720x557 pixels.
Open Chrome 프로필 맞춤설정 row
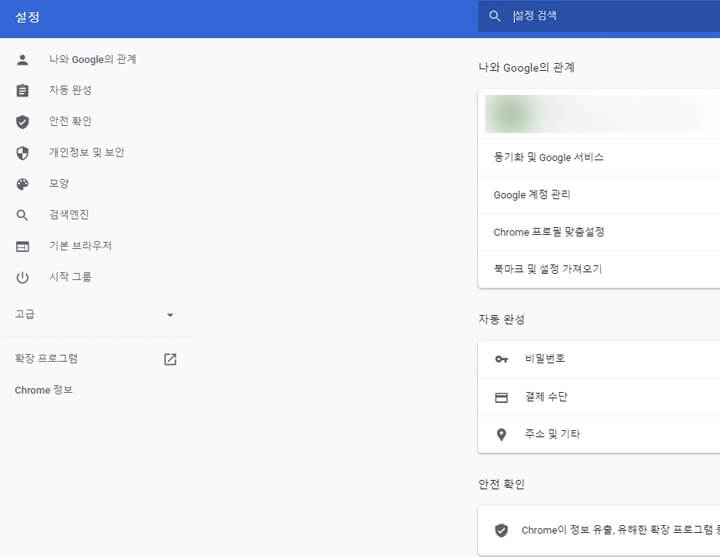pyautogui.click(x=599, y=232)
